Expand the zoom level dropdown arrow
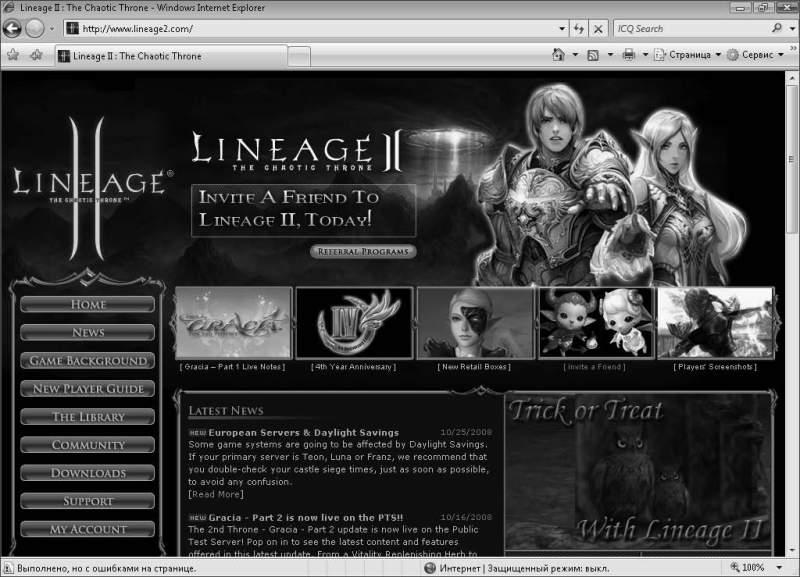800x577 pixels. point(779,568)
